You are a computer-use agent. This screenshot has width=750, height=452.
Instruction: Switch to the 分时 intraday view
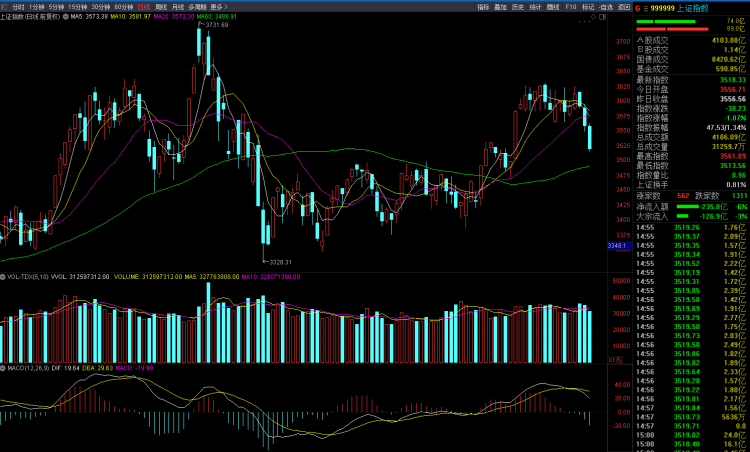tap(18, 7)
